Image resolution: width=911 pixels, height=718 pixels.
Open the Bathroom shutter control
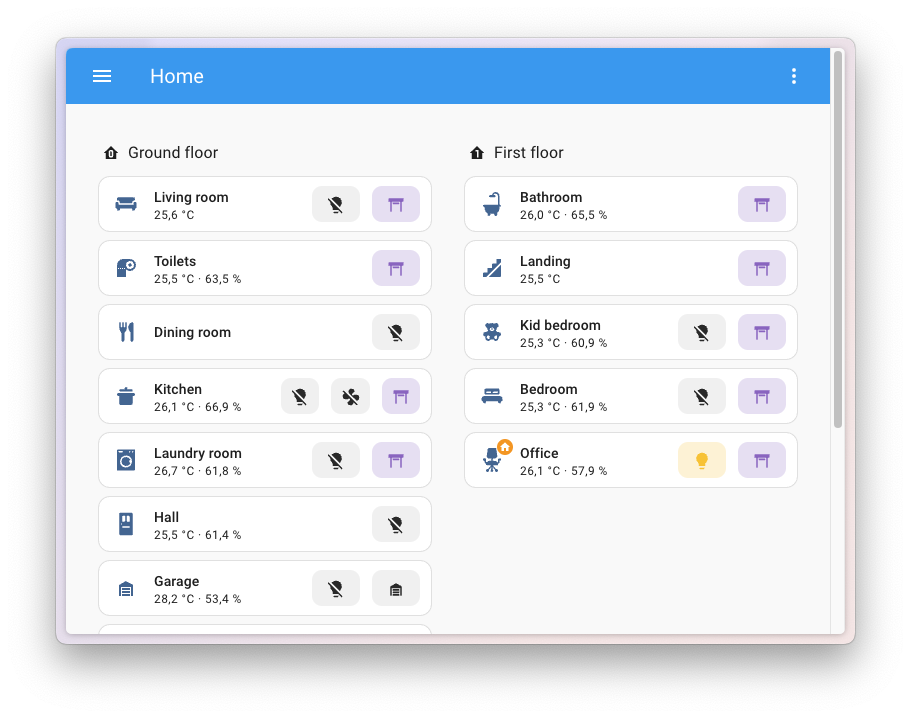762,204
